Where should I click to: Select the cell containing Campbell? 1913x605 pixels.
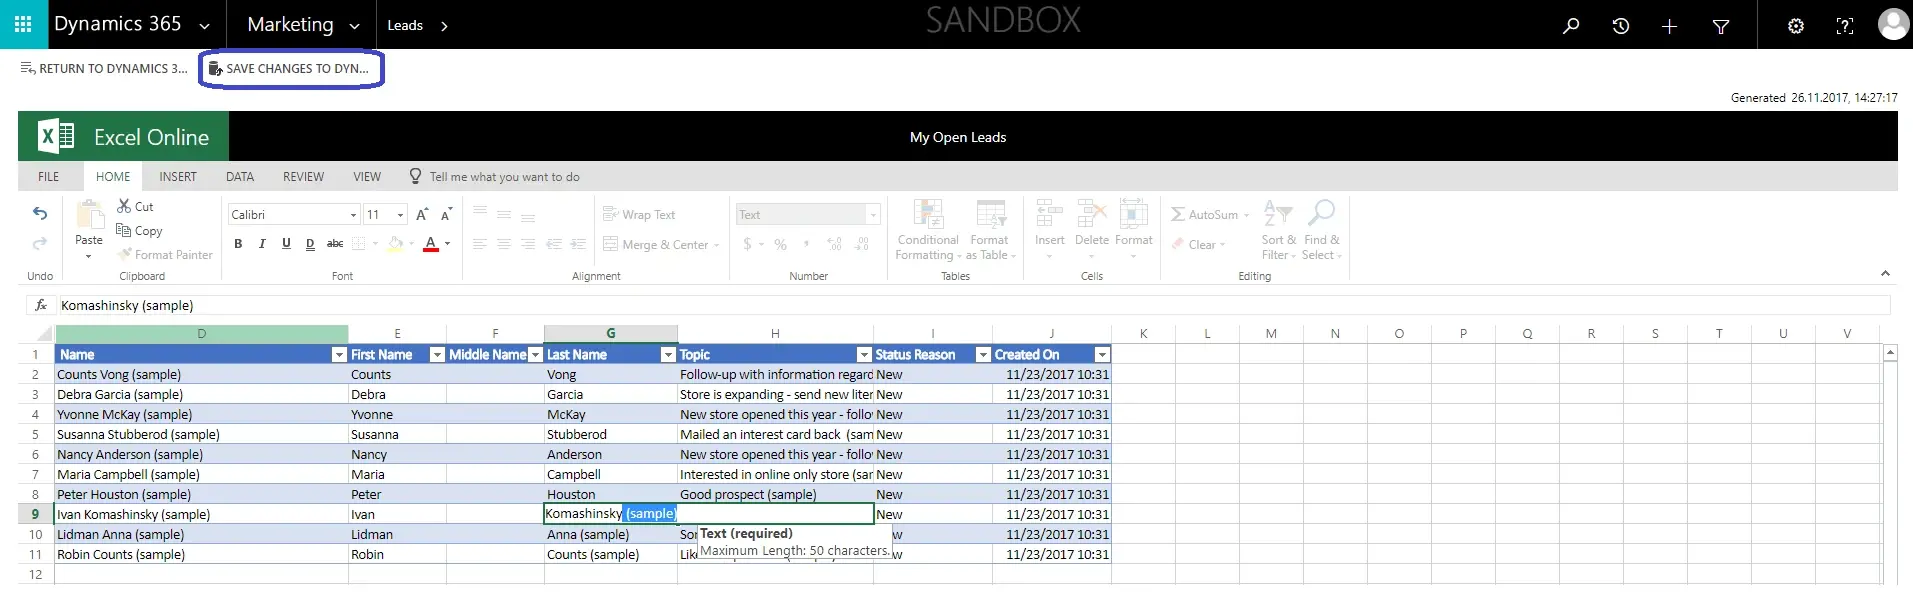click(x=611, y=474)
